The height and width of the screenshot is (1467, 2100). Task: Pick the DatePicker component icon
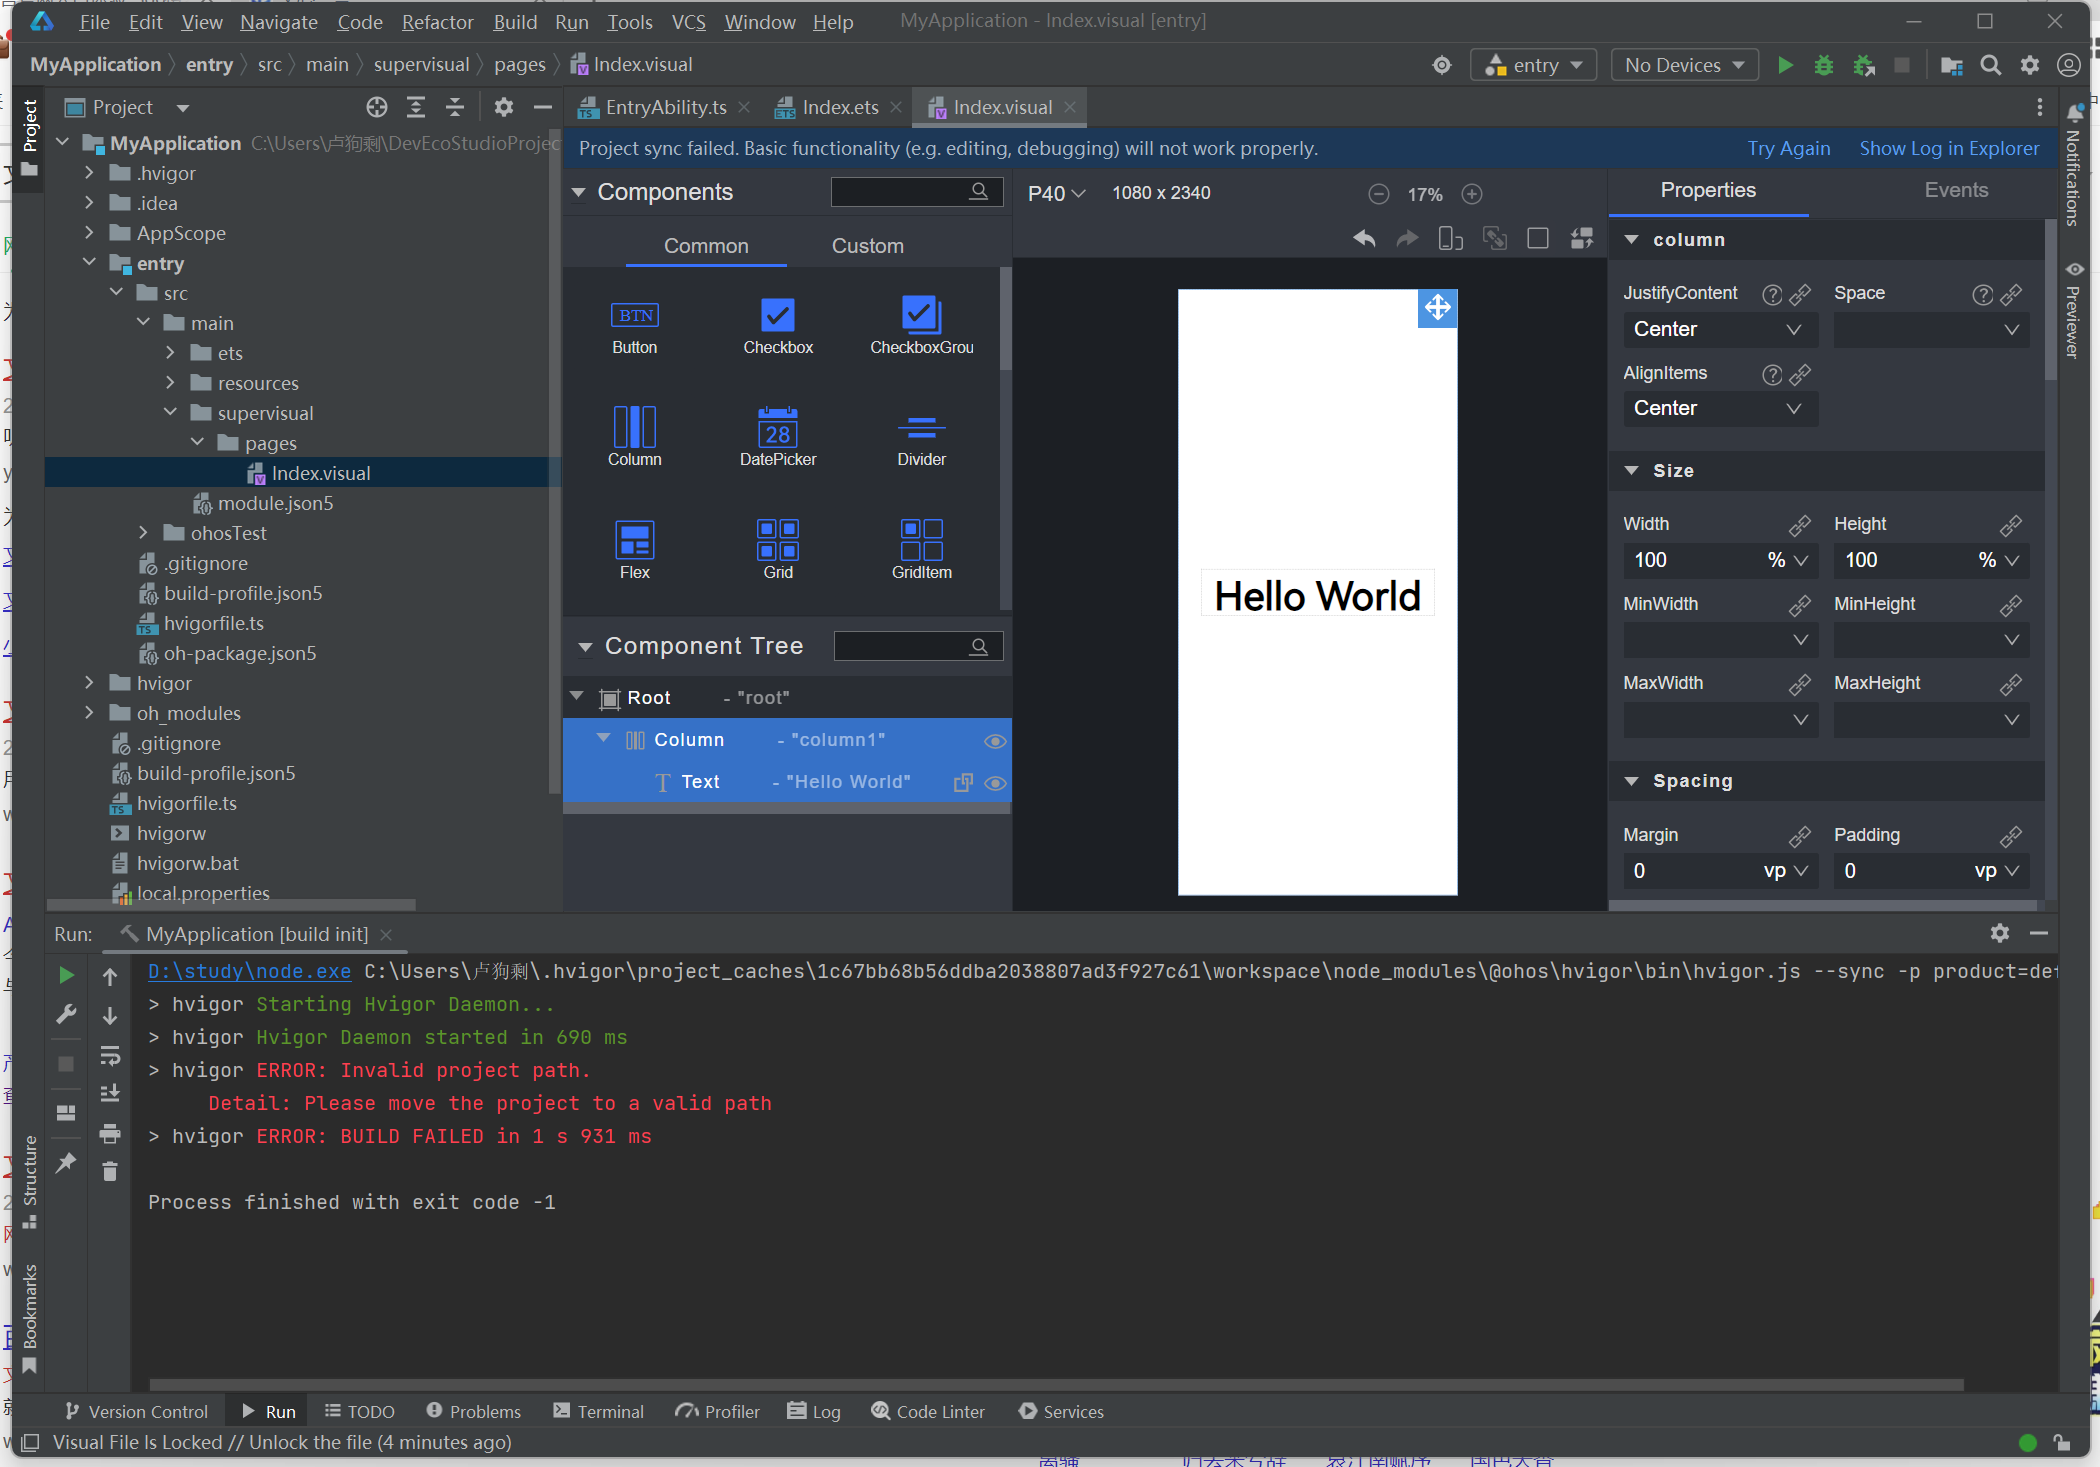pos(777,427)
